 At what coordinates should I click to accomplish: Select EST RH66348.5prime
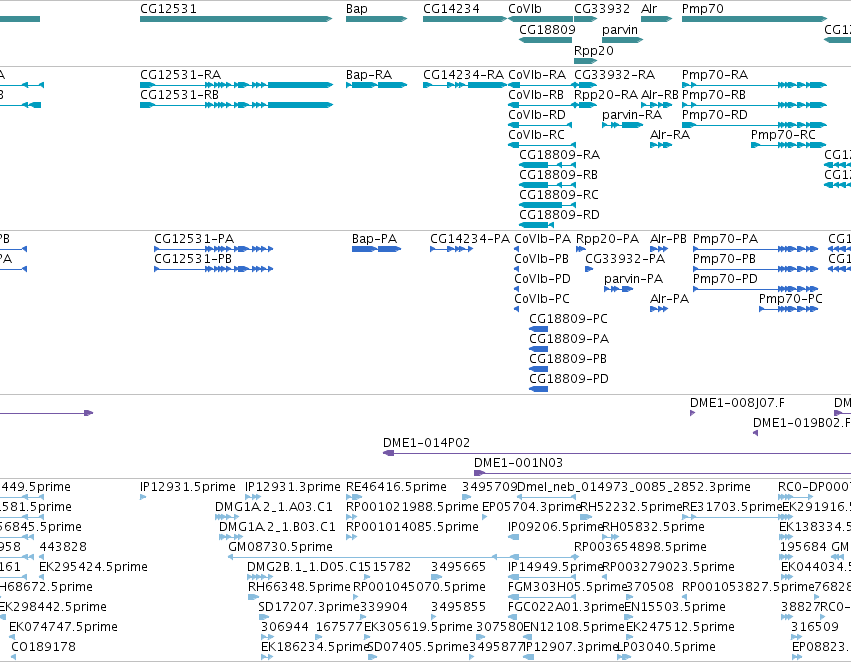299,587
